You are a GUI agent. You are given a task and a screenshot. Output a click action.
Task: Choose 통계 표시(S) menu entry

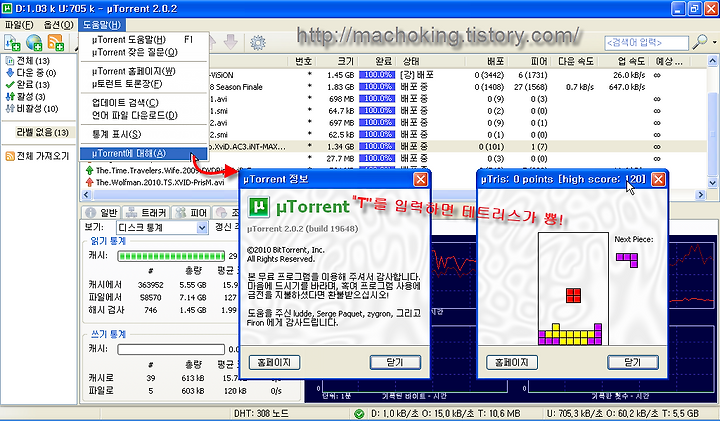click(144, 134)
